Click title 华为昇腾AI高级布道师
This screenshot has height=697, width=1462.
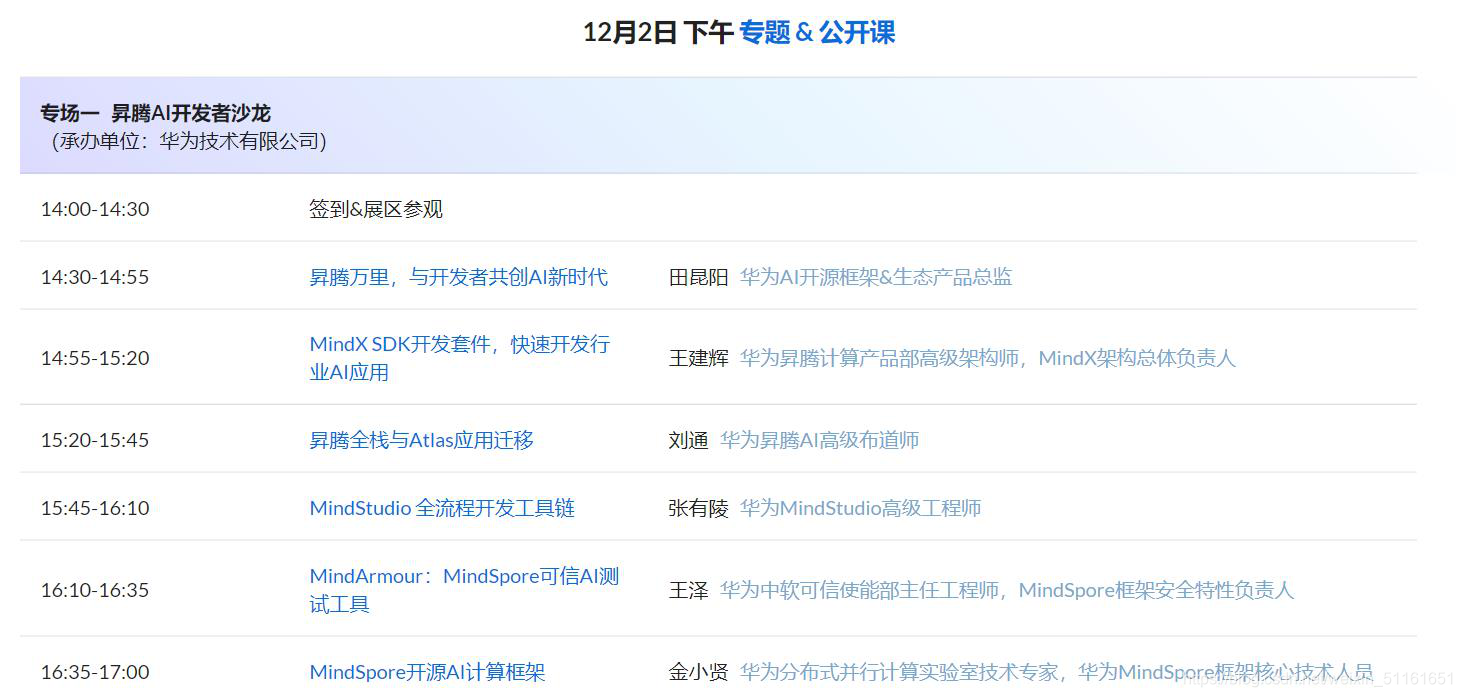pyautogui.click(x=820, y=440)
